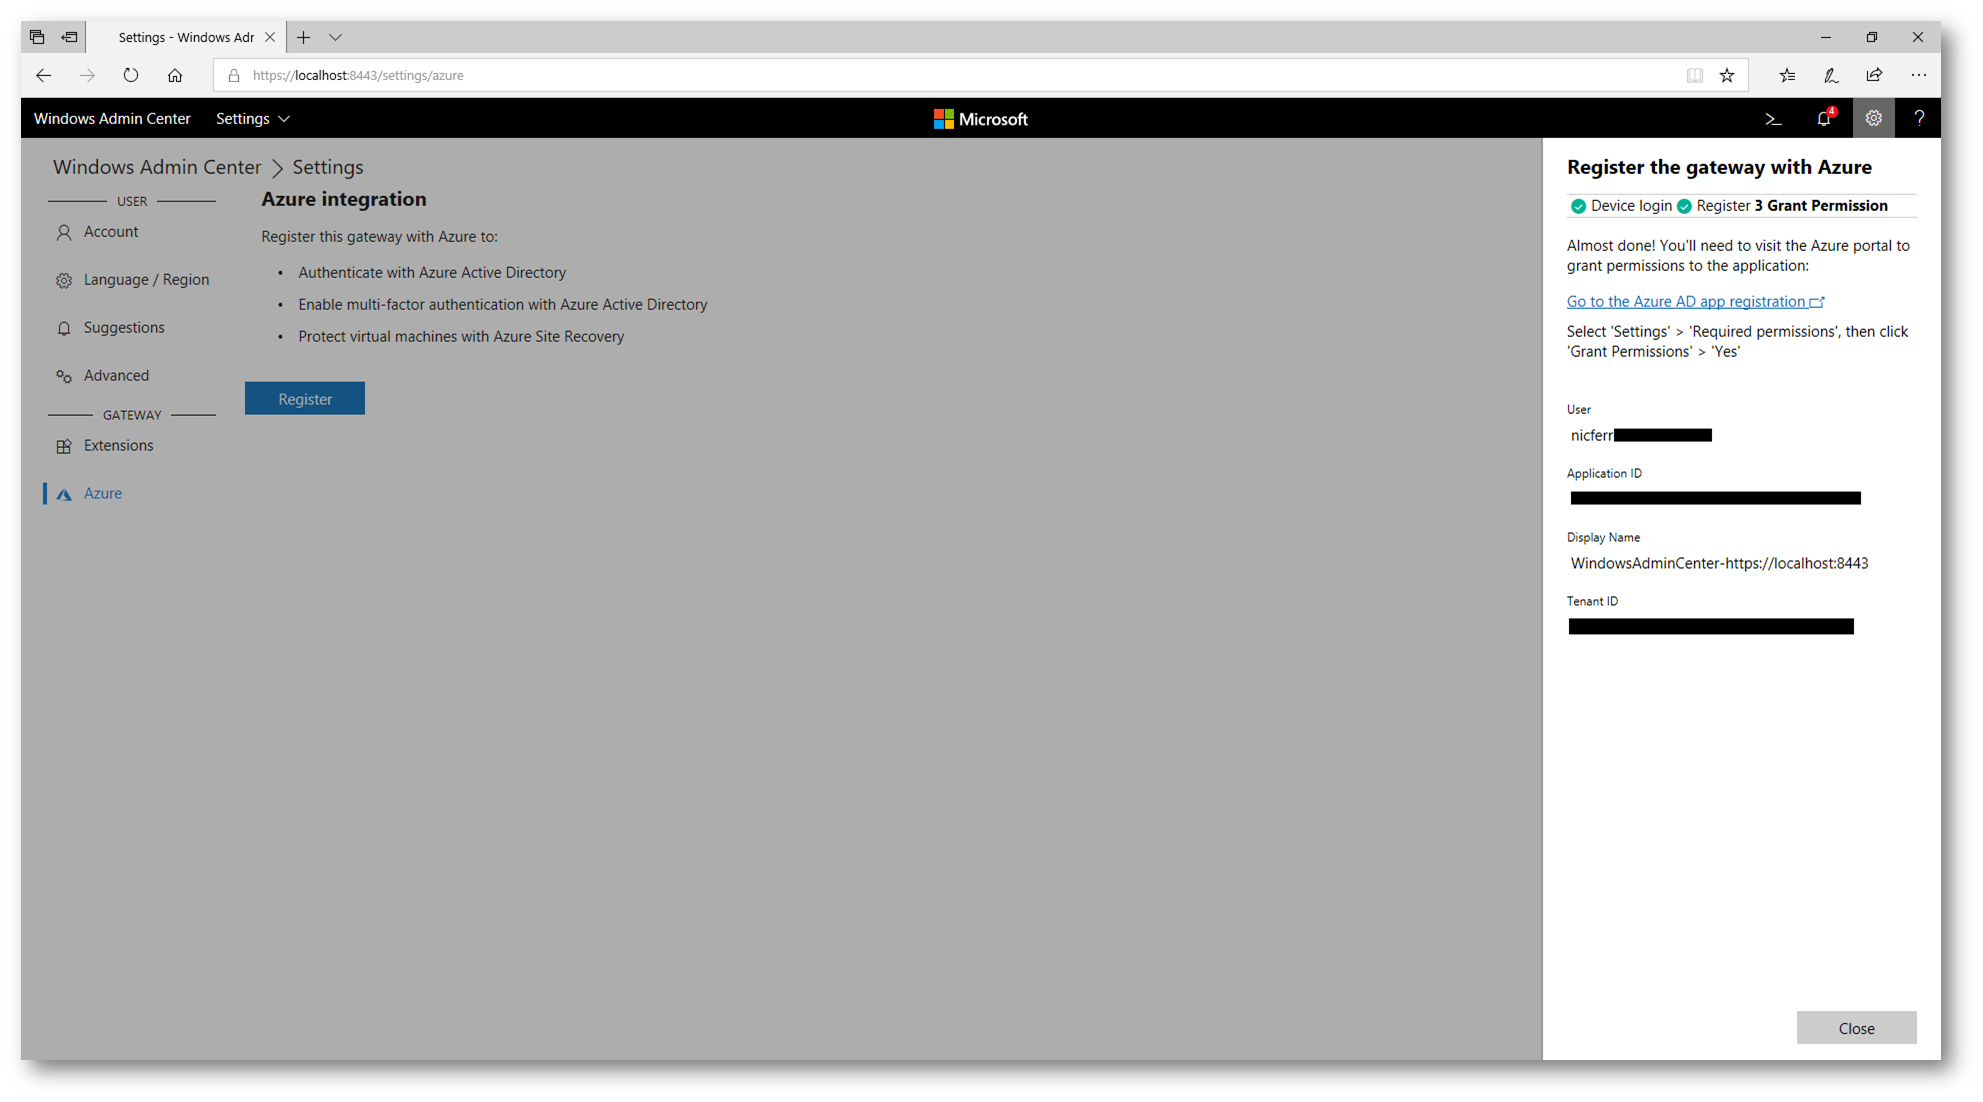Open the browser more options ellipsis
Viewport: 1983px width, 1102px height.
(x=1918, y=75)
